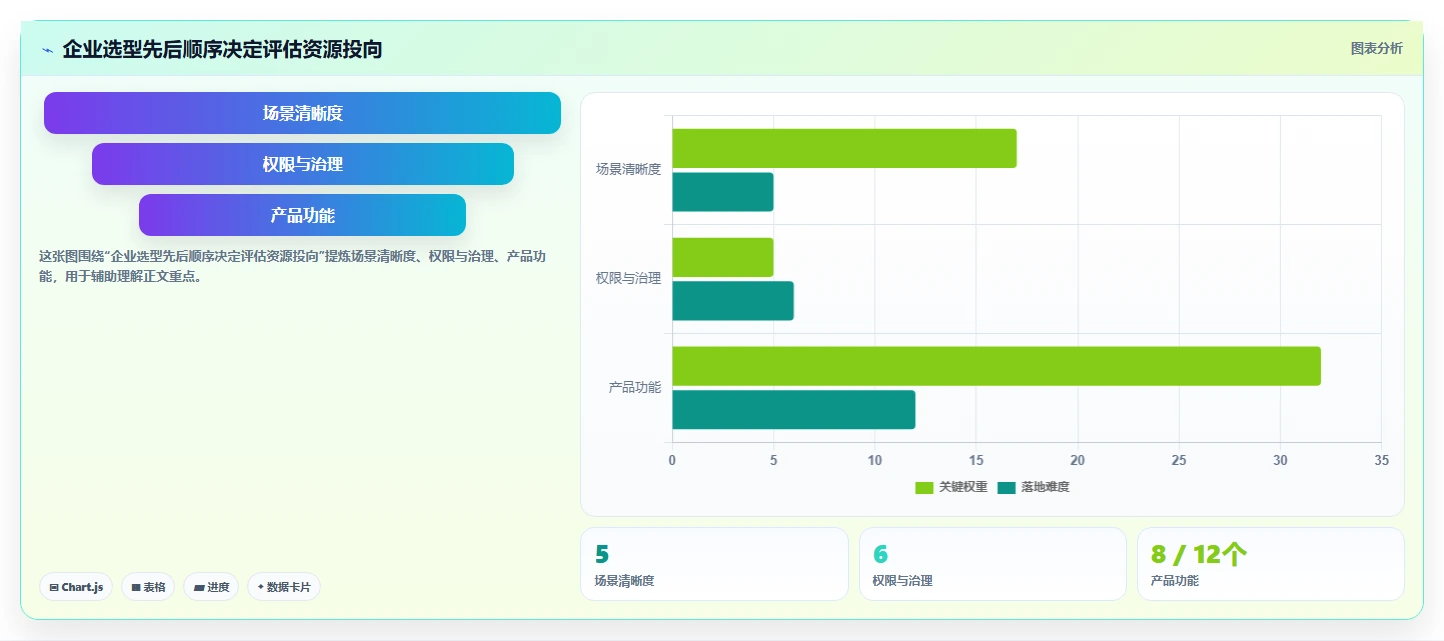Click the 场景清晰度 y-axis label
1444x641 pixels.
[x=628, y=169]
